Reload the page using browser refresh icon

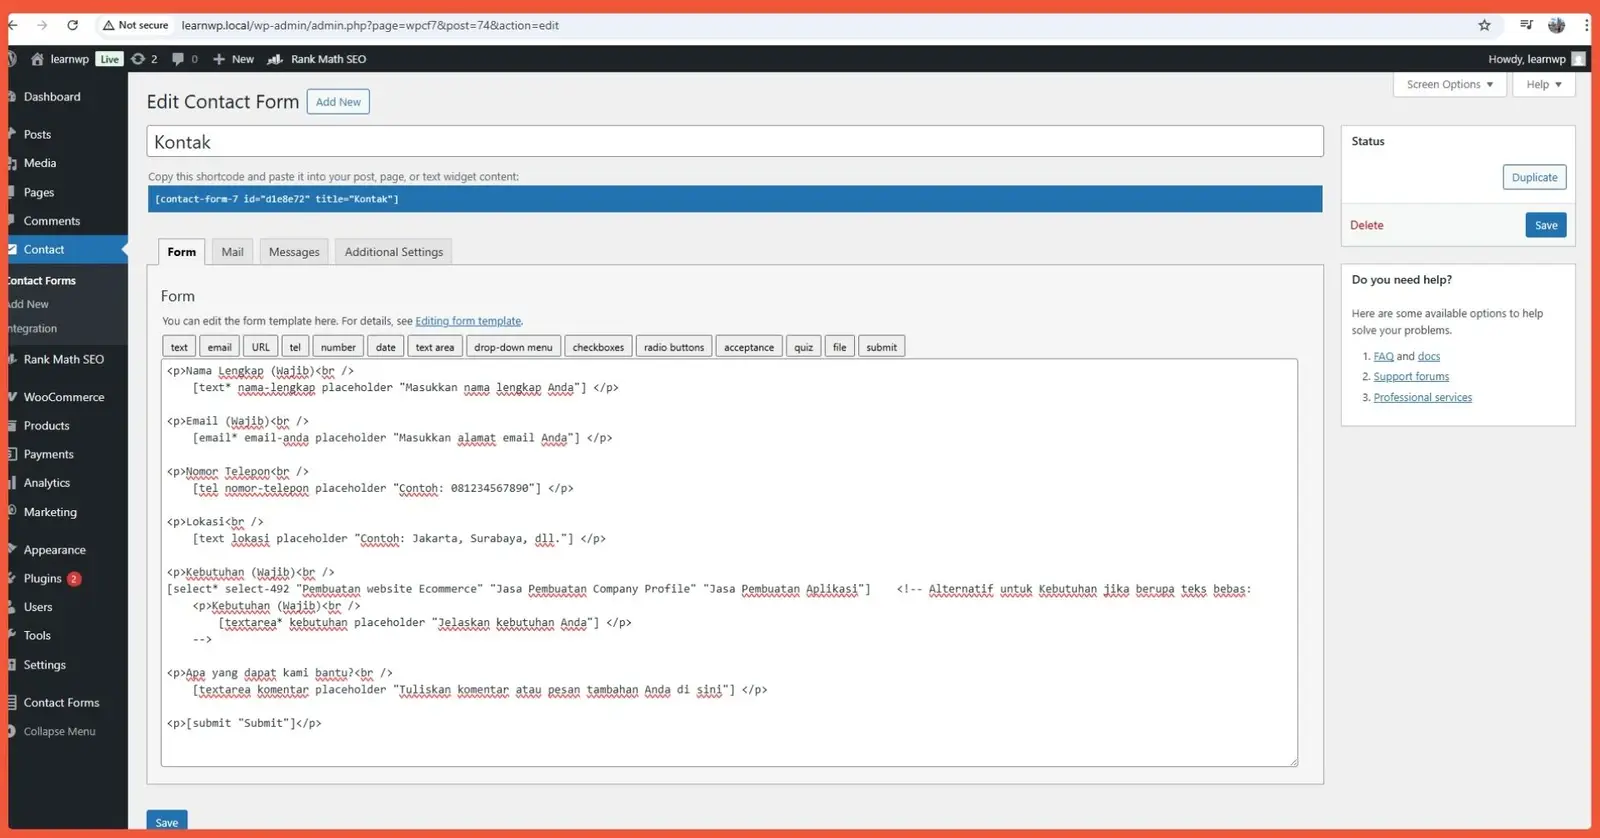point(72,25)
